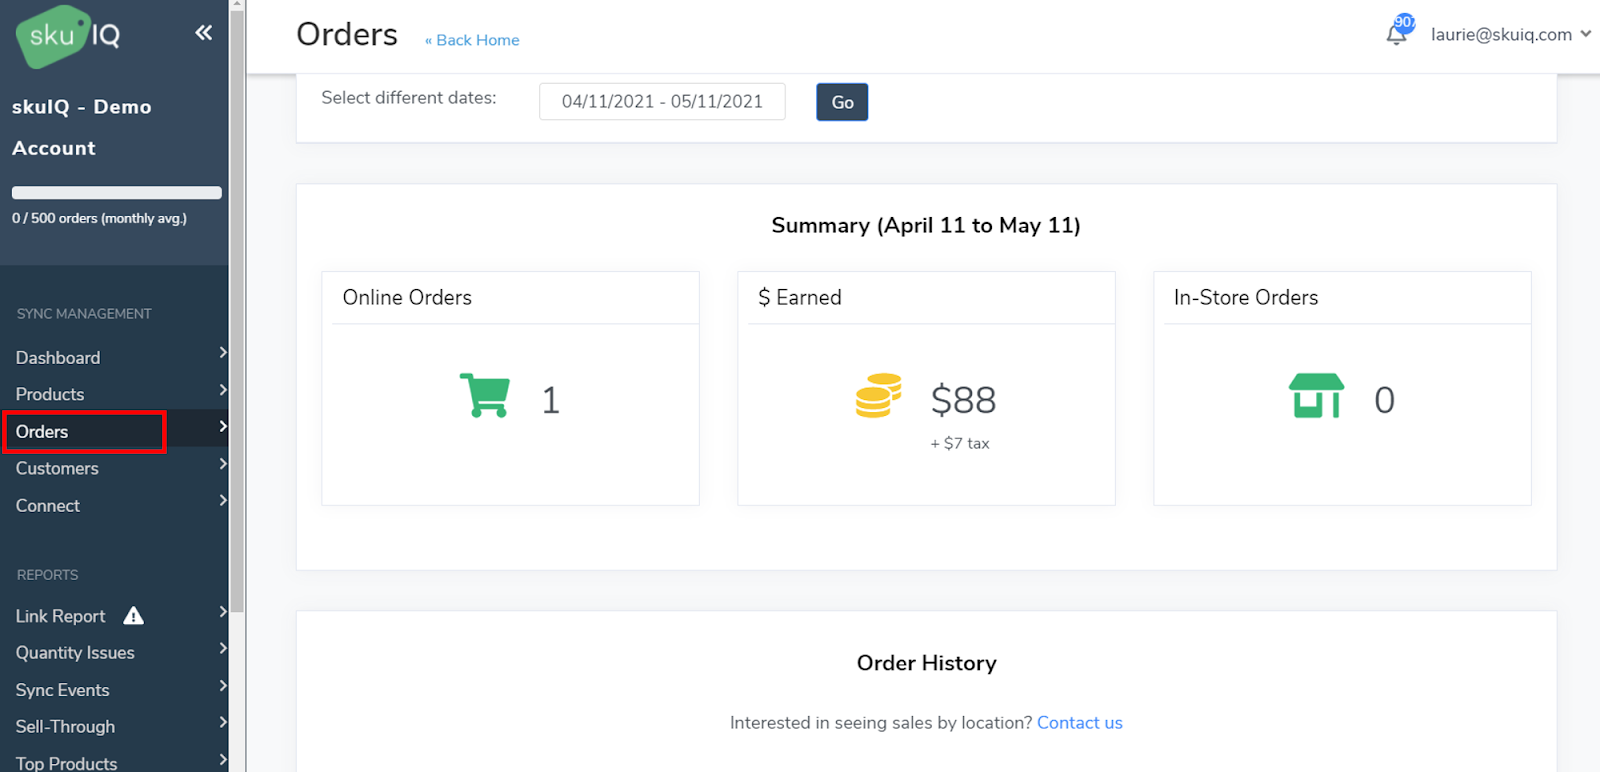Click the Contact us link
Image resolution: width=1600 pixels, height=772 pixels.
point(1079,723)
